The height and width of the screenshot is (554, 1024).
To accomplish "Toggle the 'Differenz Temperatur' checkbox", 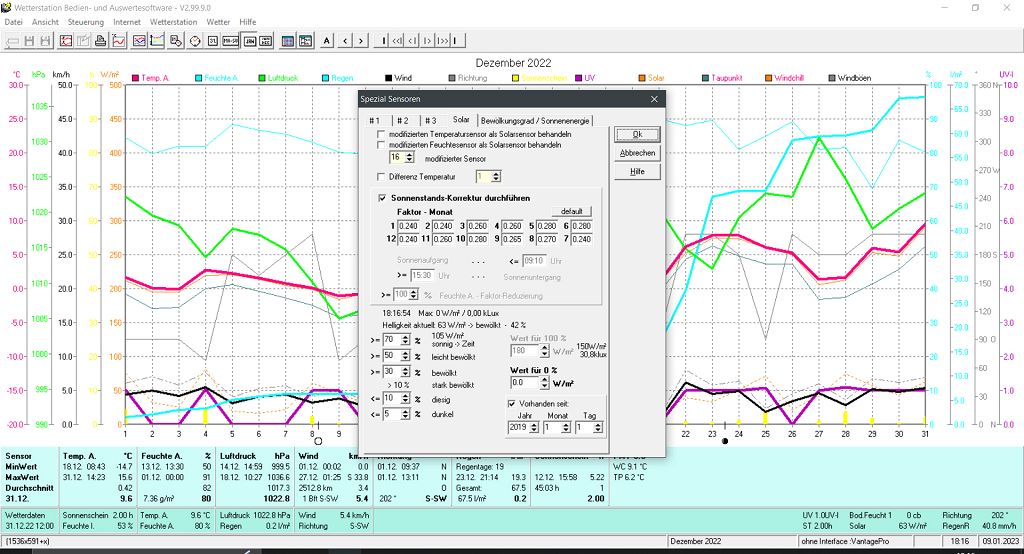I will point(380,176).
